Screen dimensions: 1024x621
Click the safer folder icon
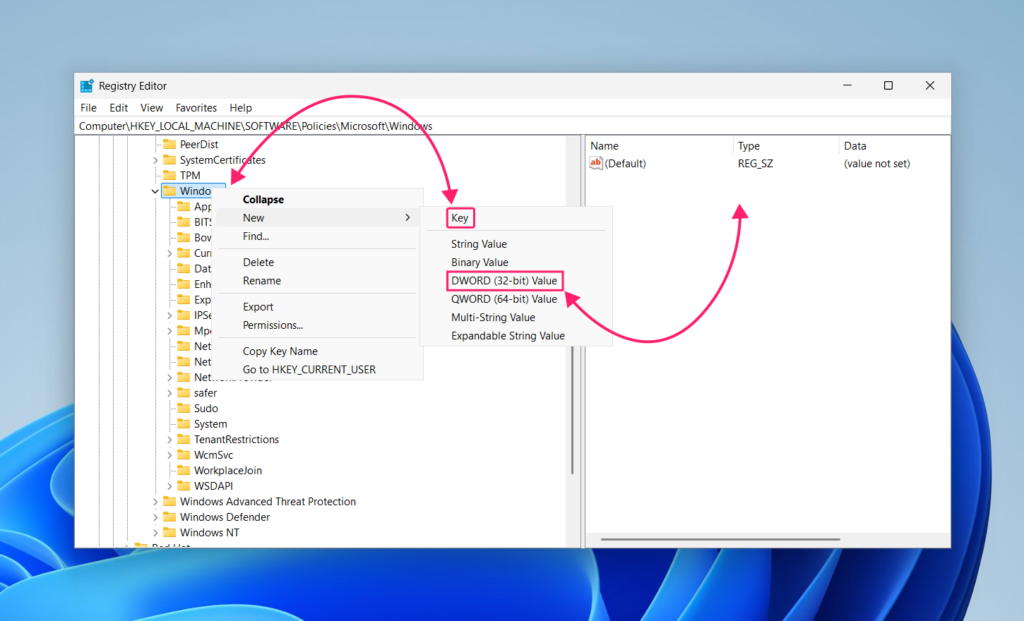(x=184, y=392)
